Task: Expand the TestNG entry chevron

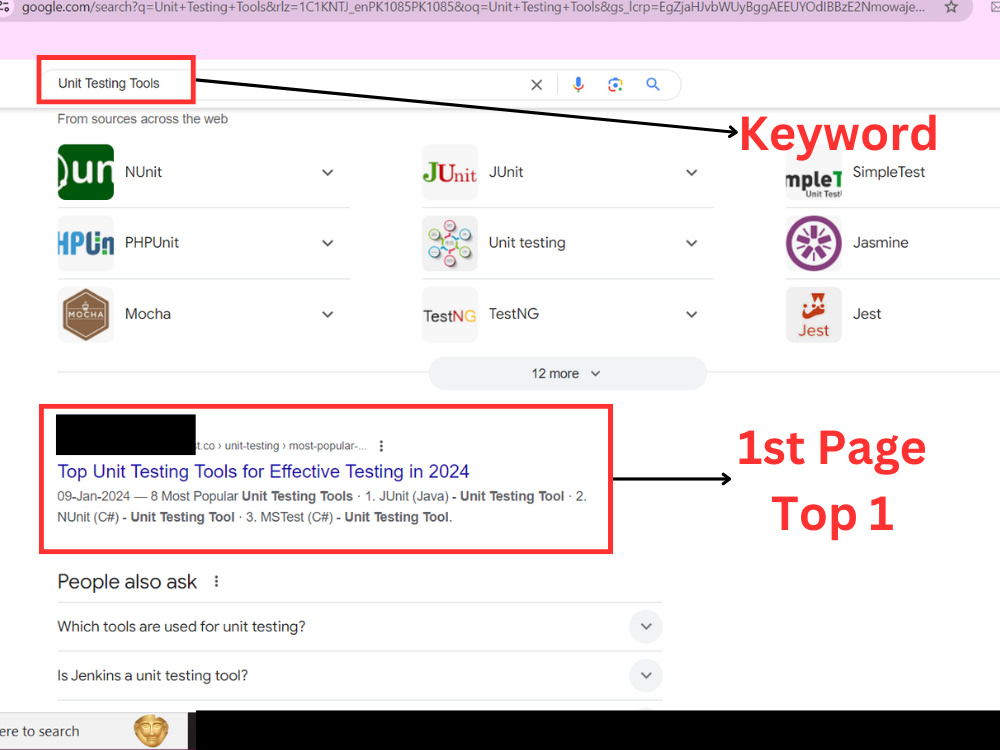Action: point(691,314)
